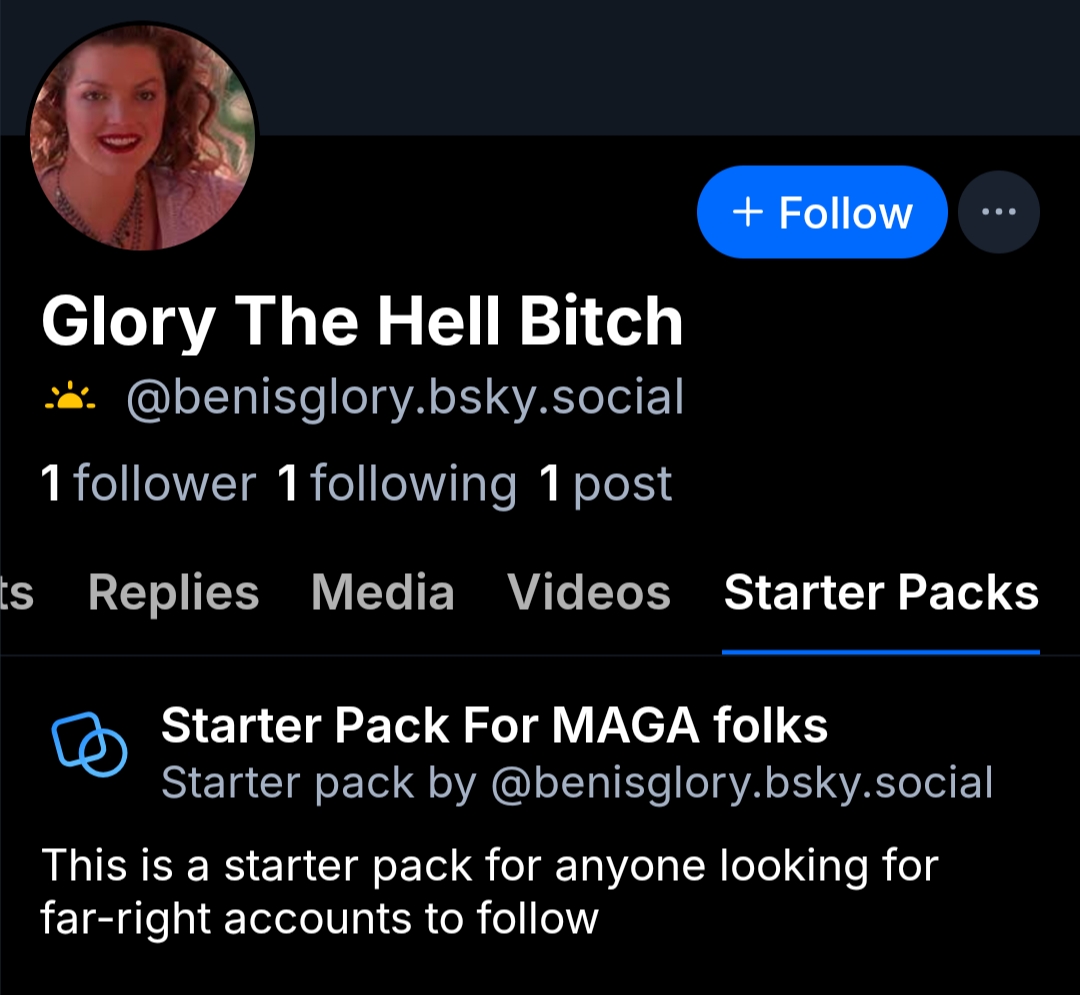
Task: Switch to the Replies tab
Action: [x=173, y=593]
